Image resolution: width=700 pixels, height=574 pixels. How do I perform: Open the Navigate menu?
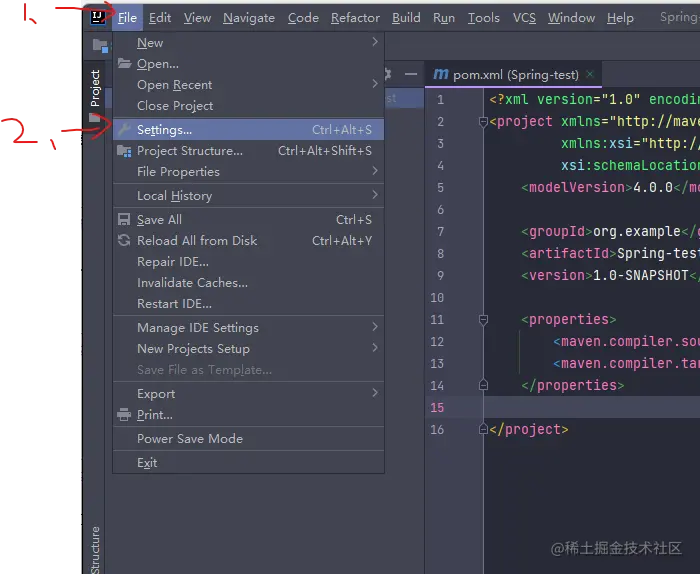(x=249, y=18)
